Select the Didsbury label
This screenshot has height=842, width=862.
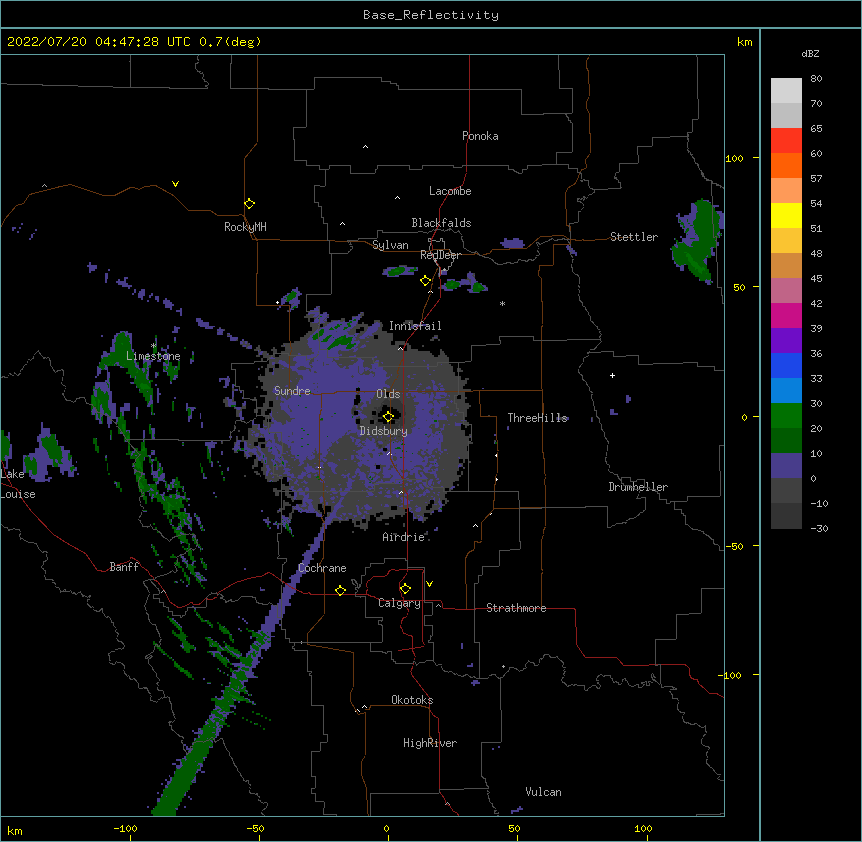pyautogui.click(x=384, y=431)
